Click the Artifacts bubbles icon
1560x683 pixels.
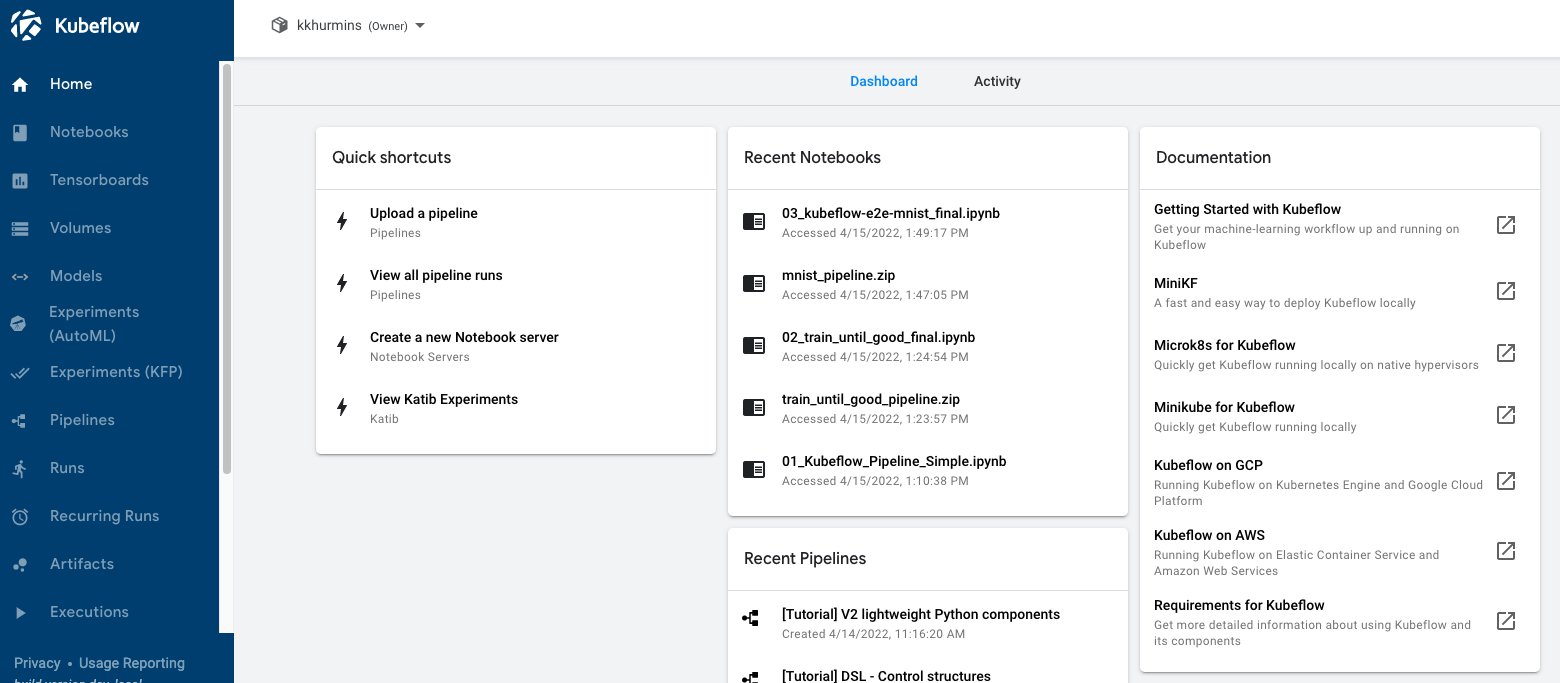point(19,565)
